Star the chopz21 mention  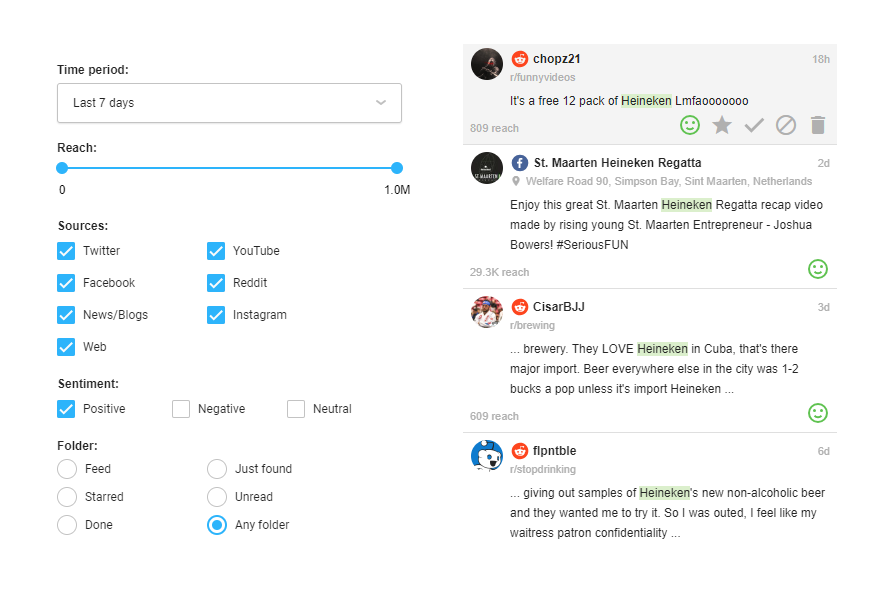(x=722, y=125)
